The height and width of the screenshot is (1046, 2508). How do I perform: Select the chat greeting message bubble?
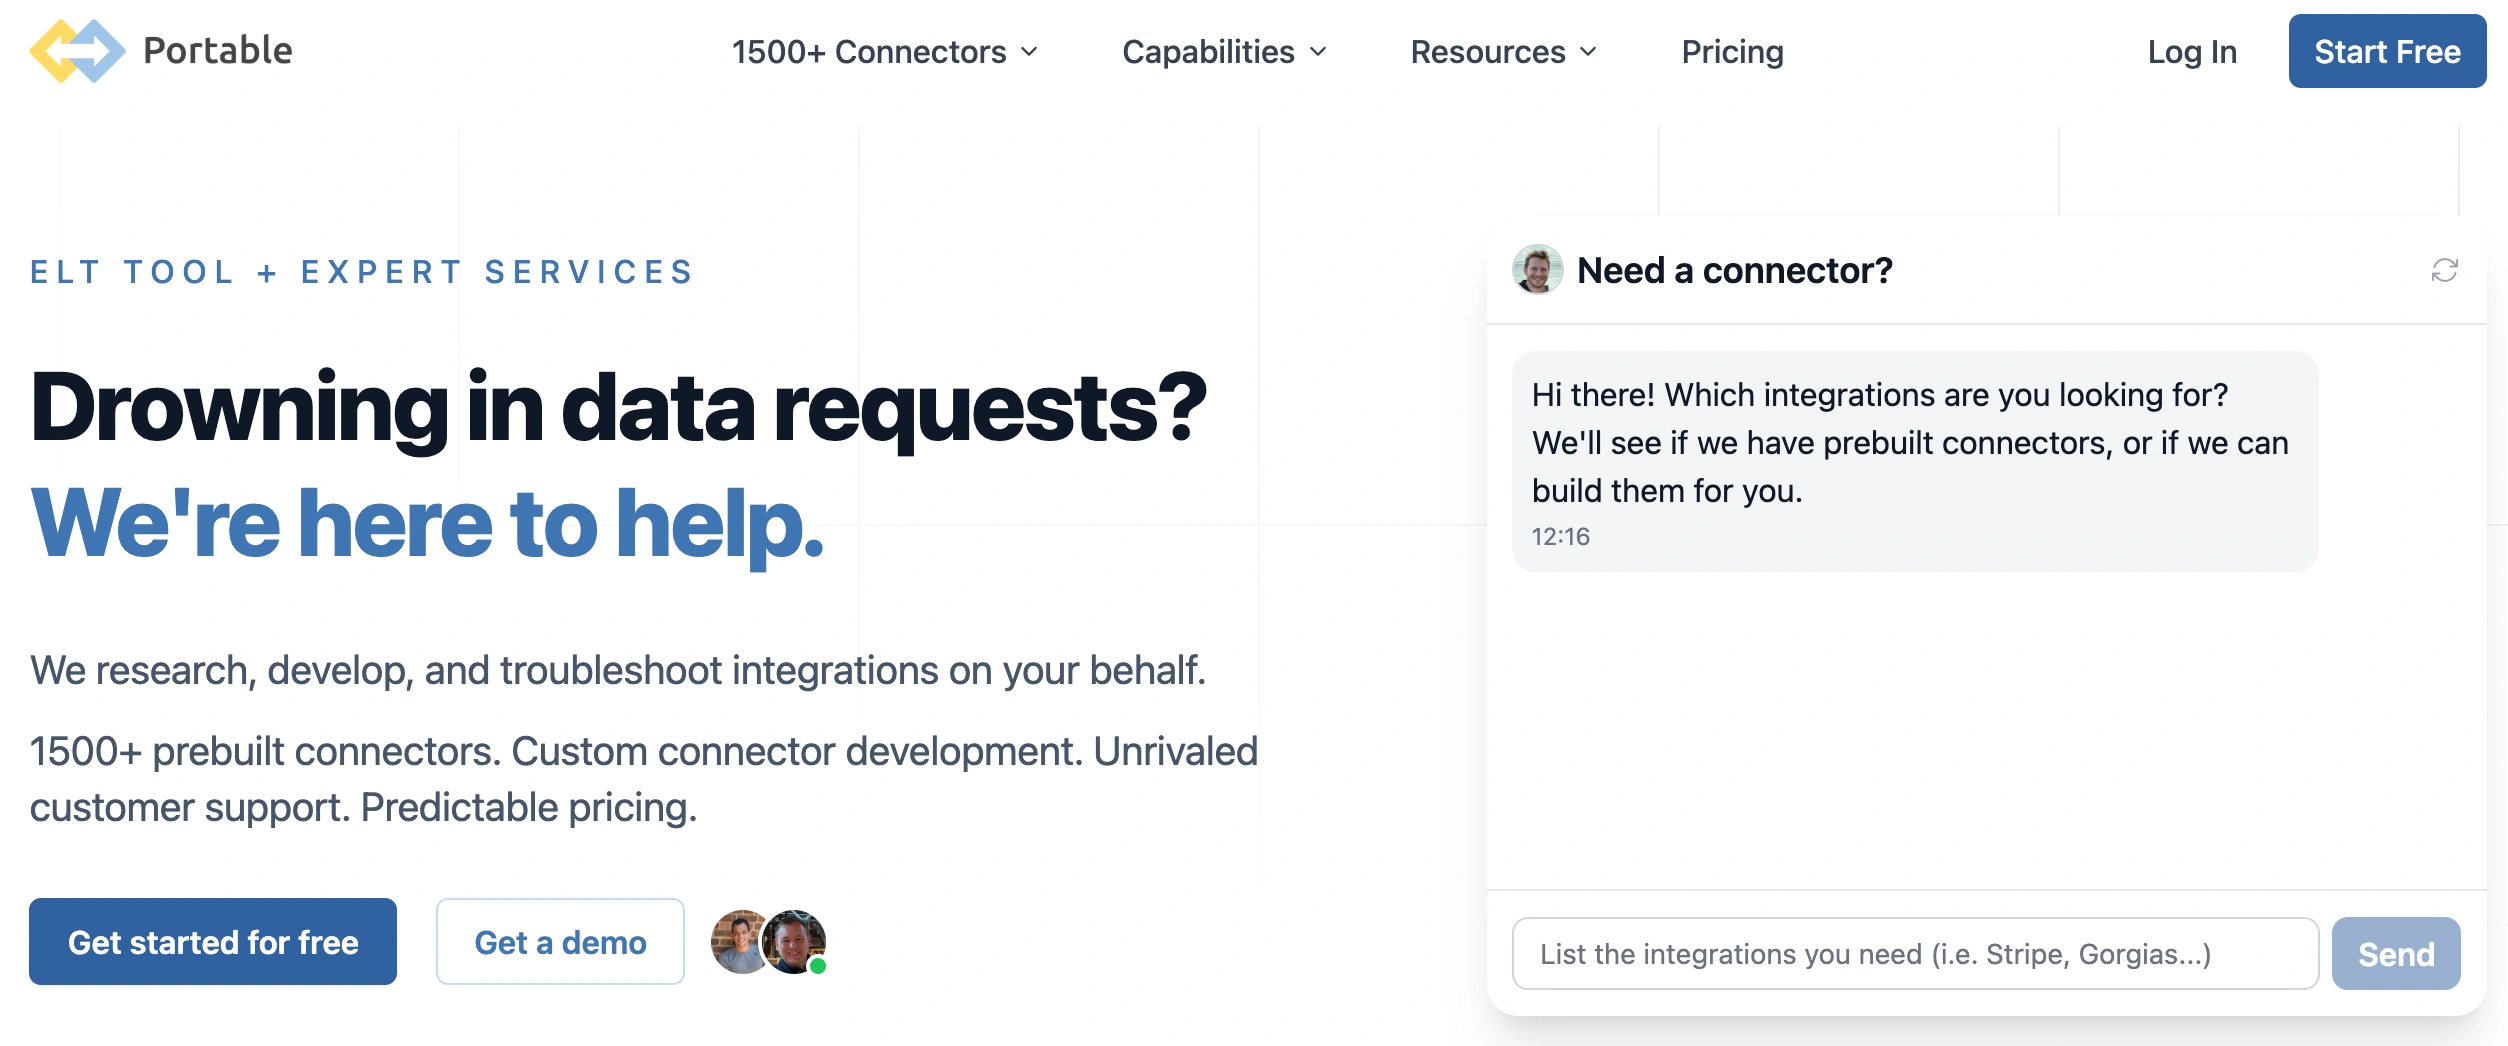[1914, 460]
